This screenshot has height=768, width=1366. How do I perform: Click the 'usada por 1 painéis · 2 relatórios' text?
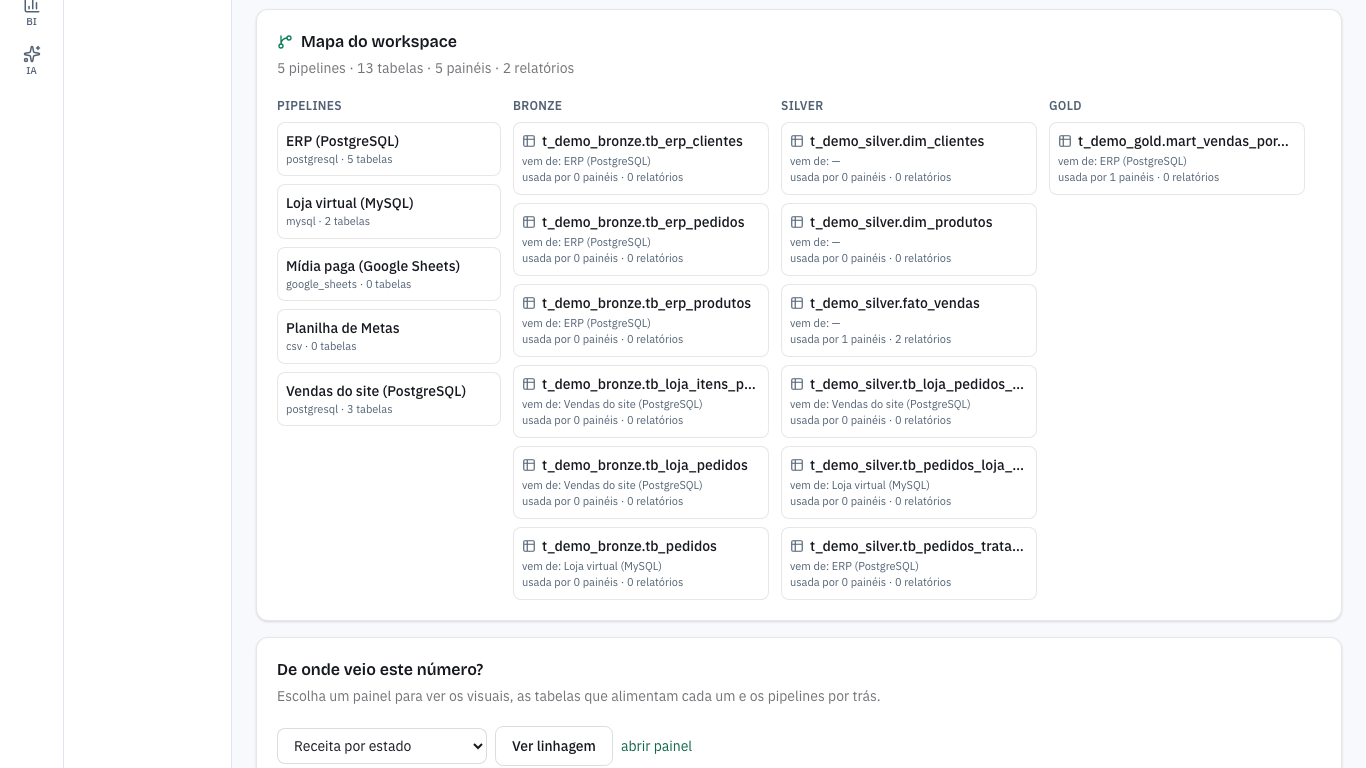(870, 340)
